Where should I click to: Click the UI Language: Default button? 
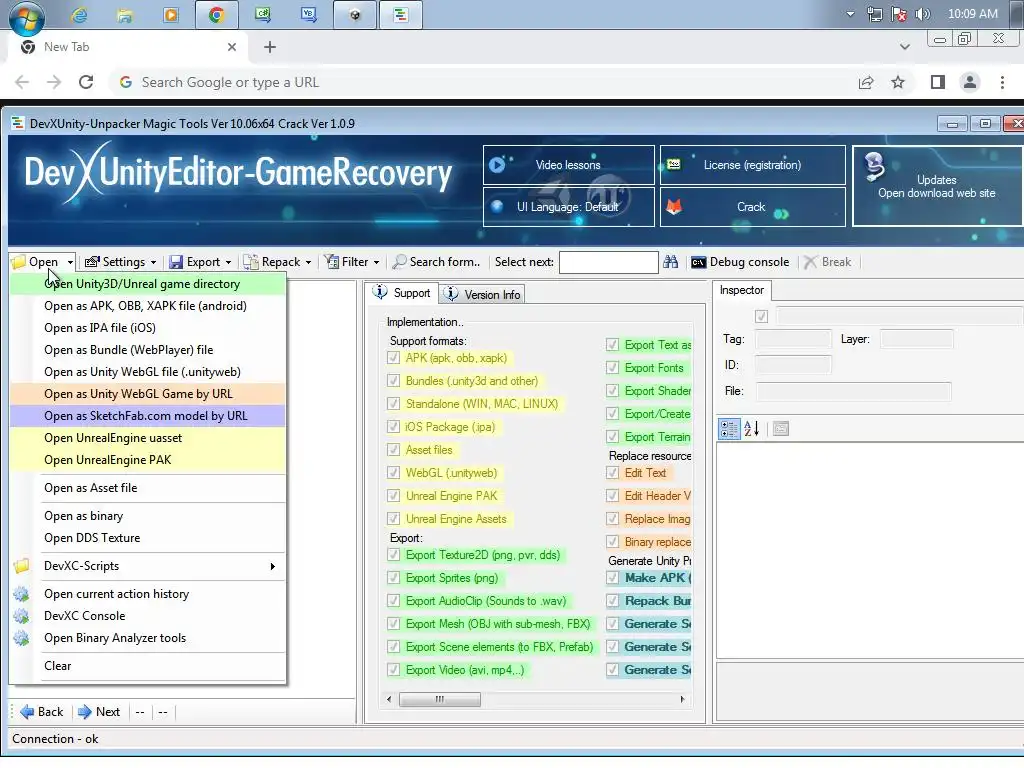(x=568, y=207)
